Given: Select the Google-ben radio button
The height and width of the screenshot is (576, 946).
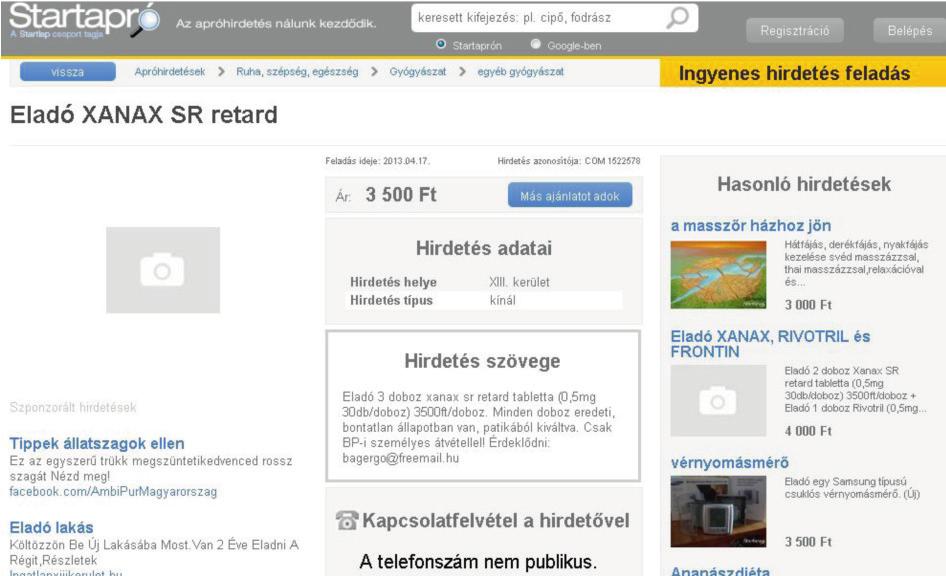Looking at the screenshot, I should [x=536, y=44].
